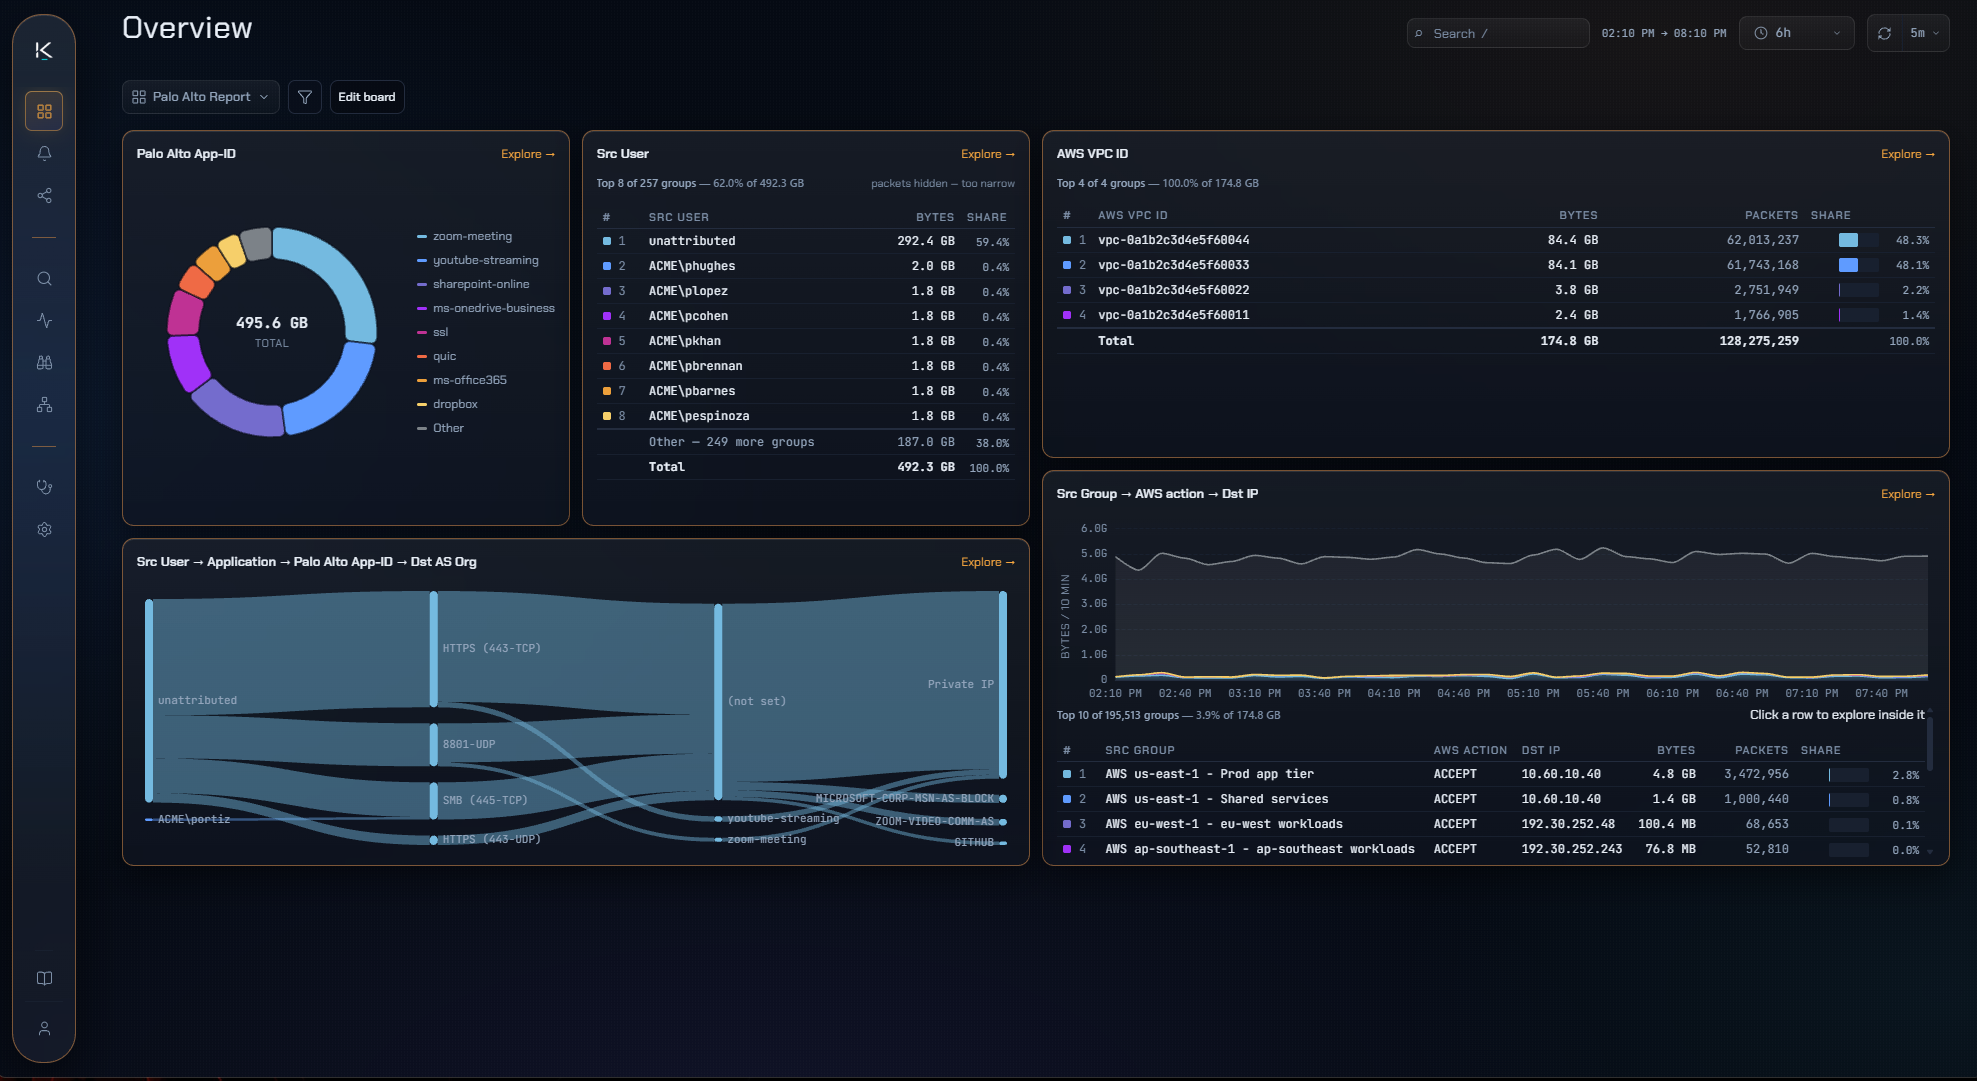1977x1081 pixels.
Task: Open the documentation book icon in sidebar
Action: coord(44,978)
